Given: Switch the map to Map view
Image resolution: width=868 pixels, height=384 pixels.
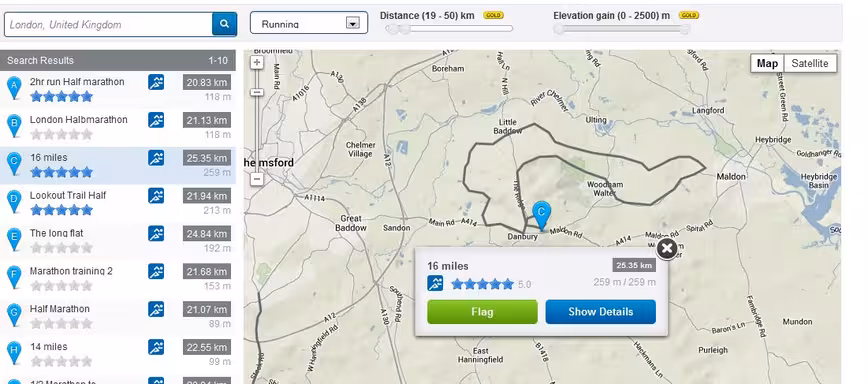Looking at the screenshot, I should click(x=767, y=63).
